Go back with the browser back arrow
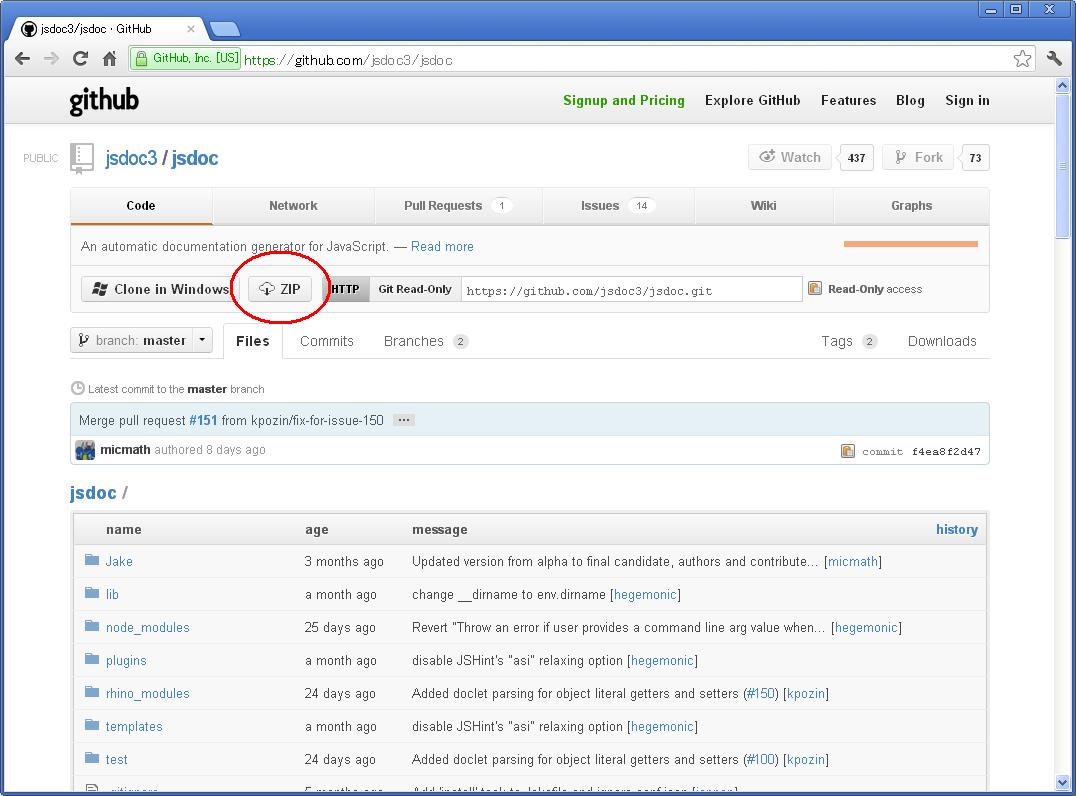The width and height of the screenshot is (1076, 796). [x=23, y=59]
